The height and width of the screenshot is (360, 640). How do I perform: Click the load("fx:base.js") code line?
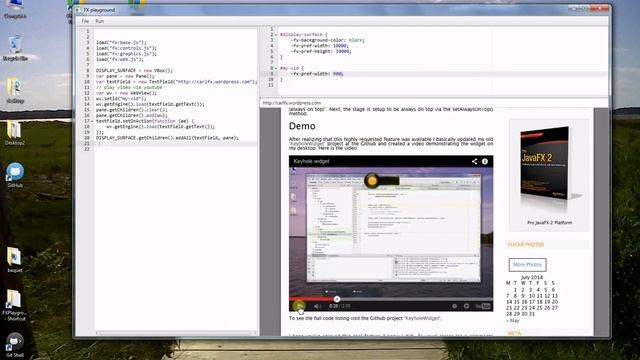tap(121, 42)
